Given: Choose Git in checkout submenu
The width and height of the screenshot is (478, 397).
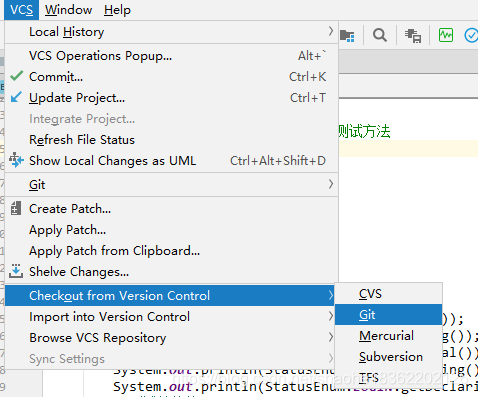Looking at the screenshot, I should 389,314.
